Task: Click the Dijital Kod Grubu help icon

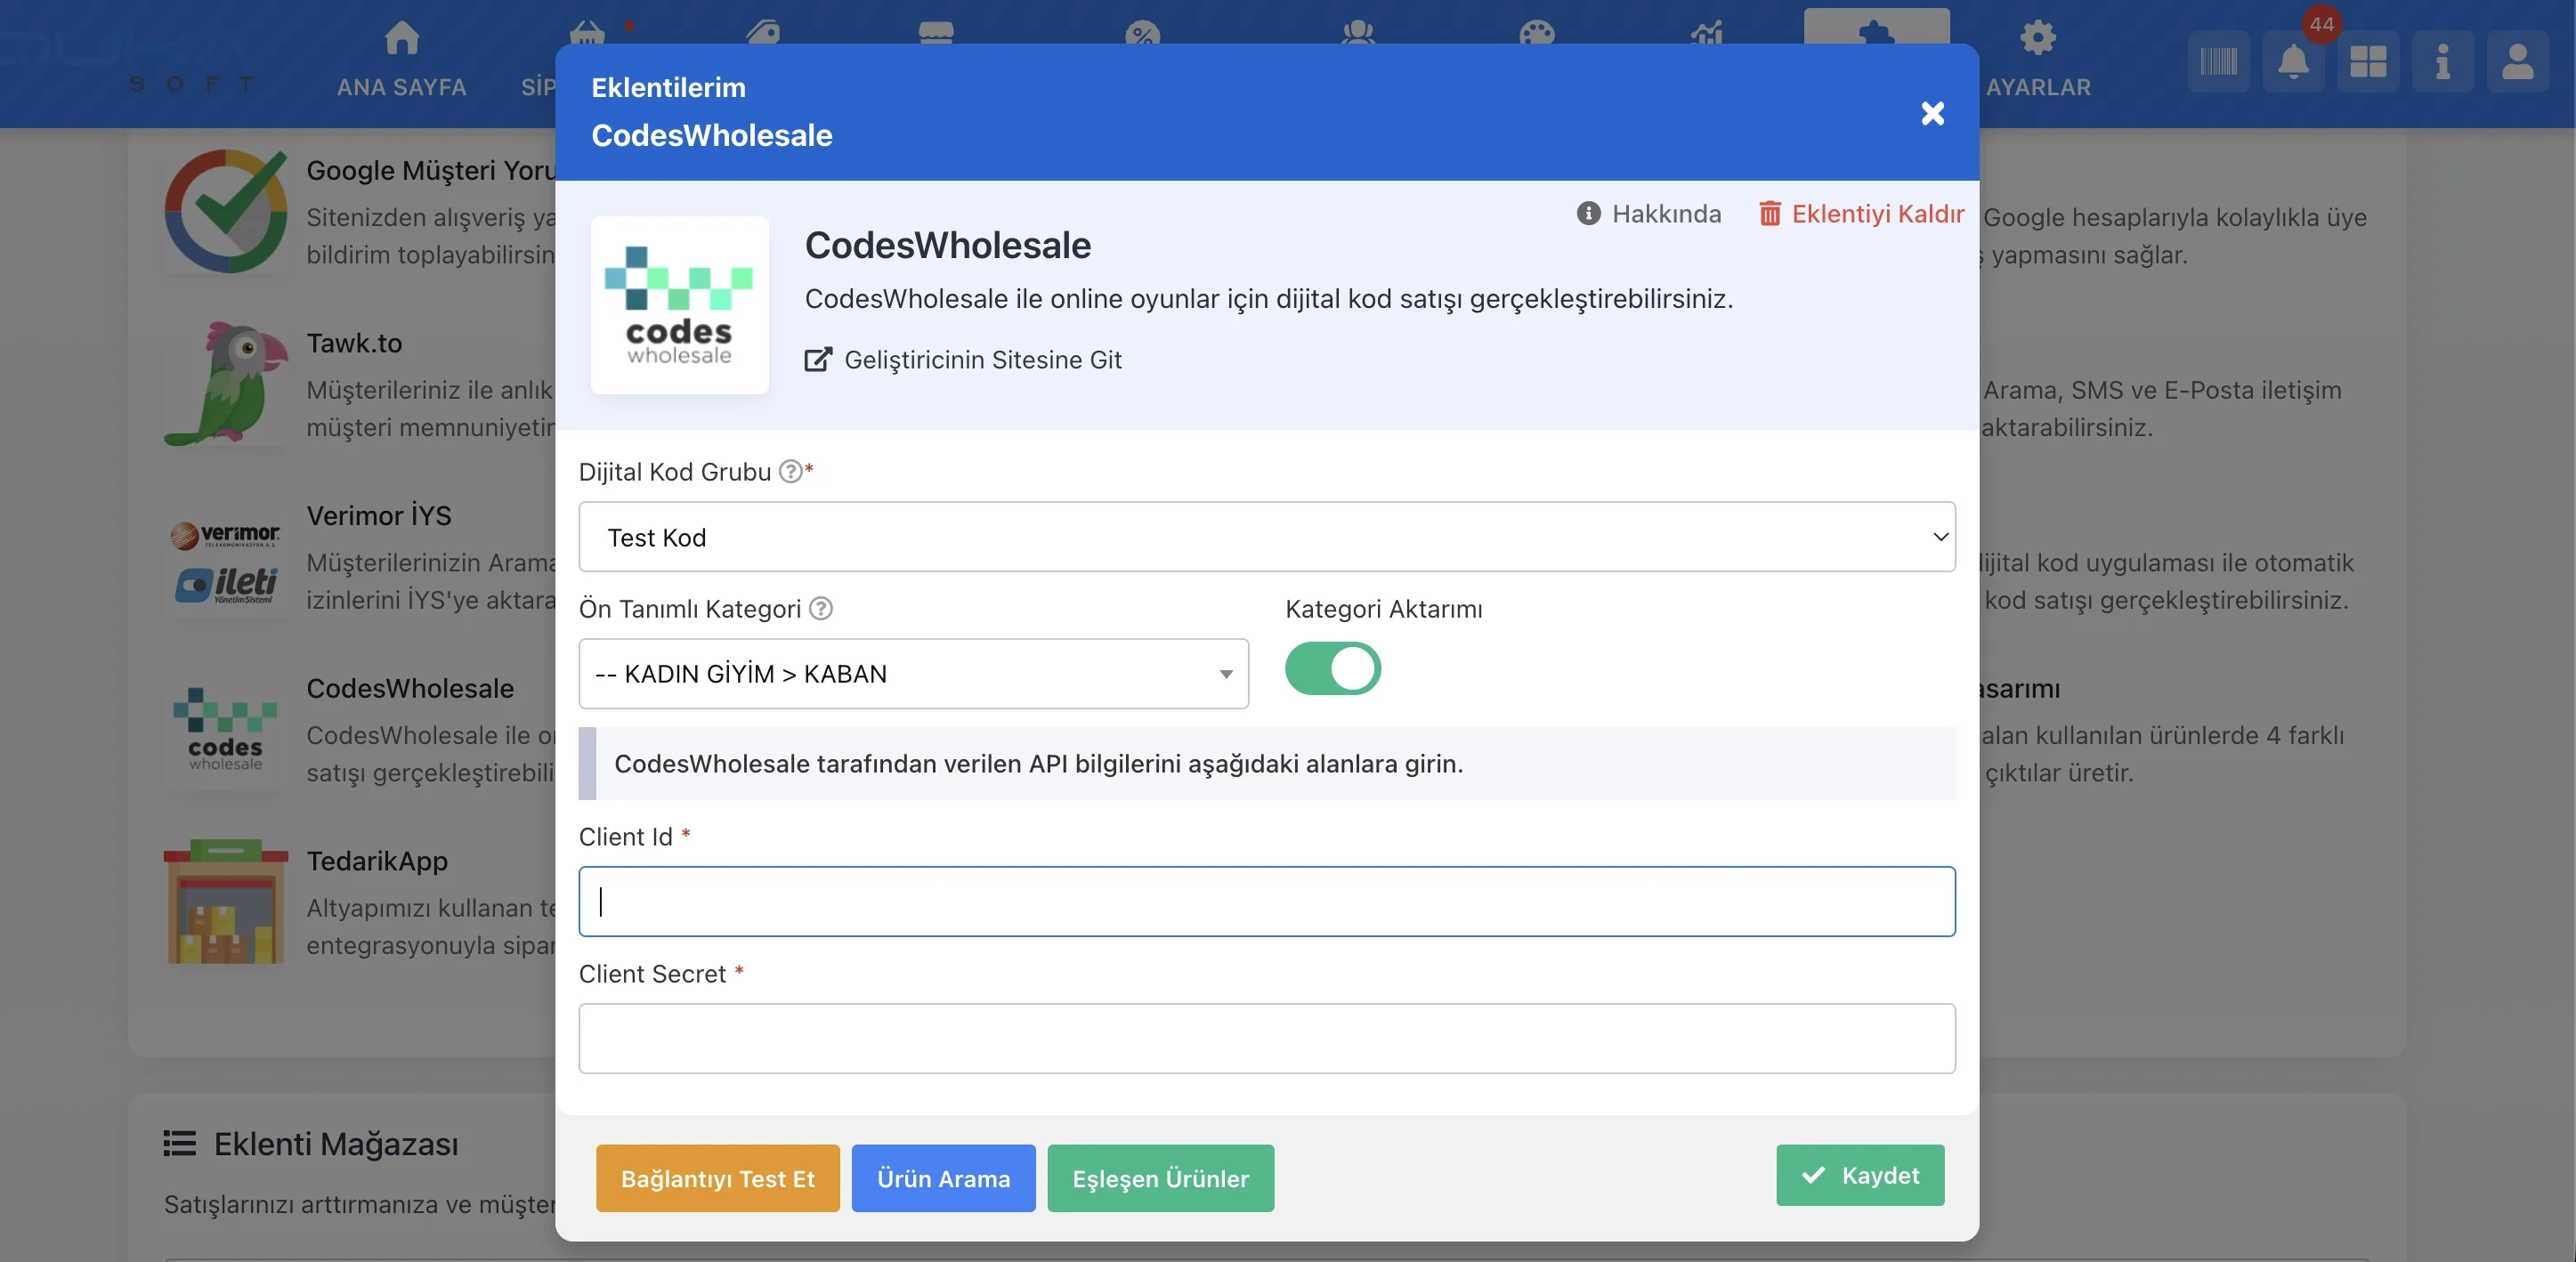Action: point(790,471)
